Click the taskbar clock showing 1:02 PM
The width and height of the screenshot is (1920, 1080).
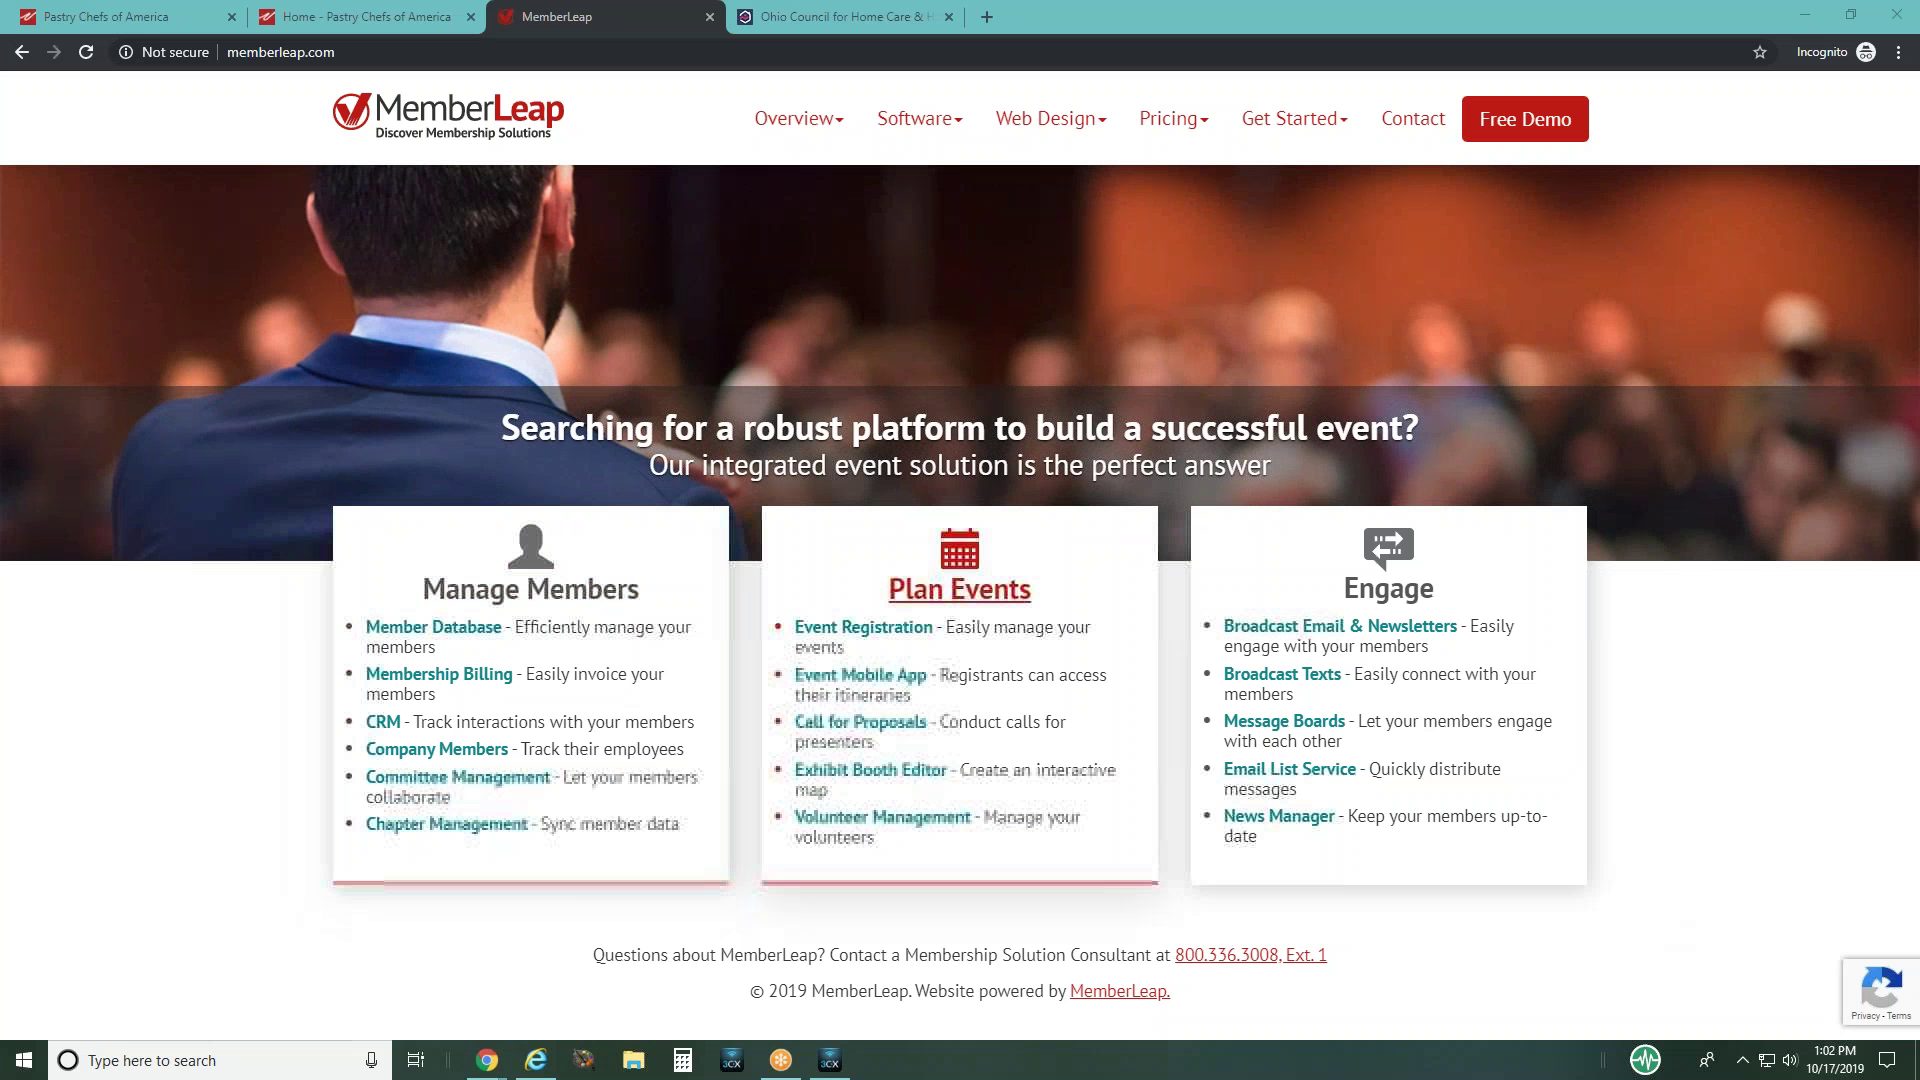[x=1835, y=1060]
